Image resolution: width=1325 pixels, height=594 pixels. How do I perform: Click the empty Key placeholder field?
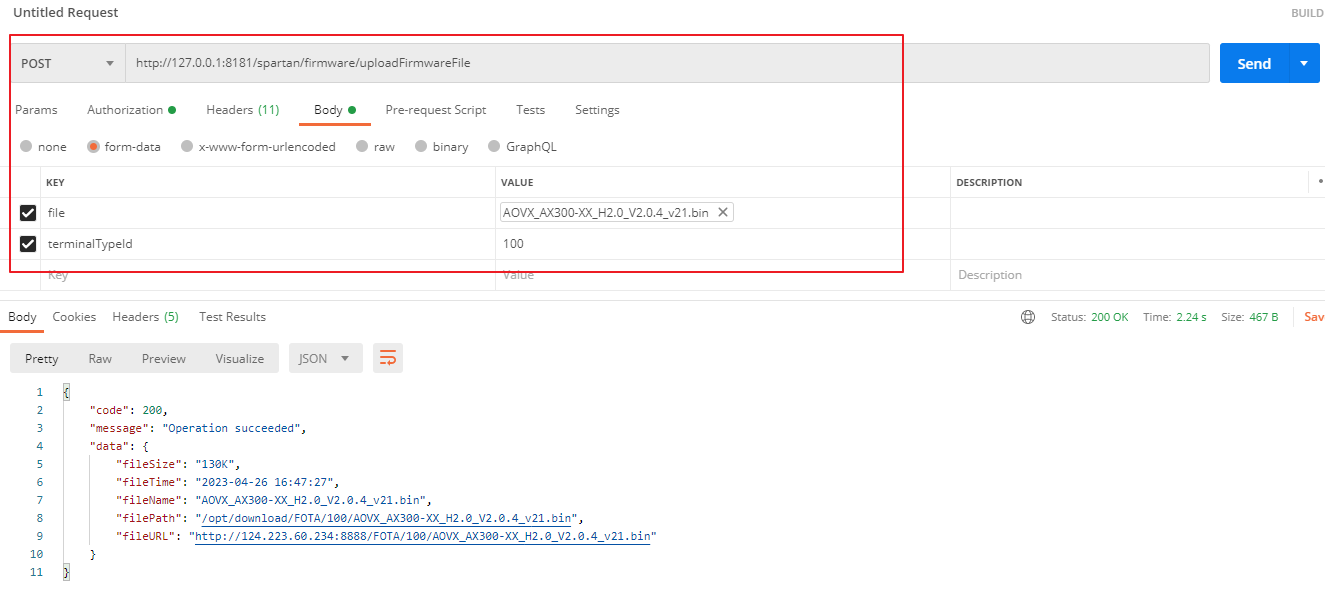(268, 275)
